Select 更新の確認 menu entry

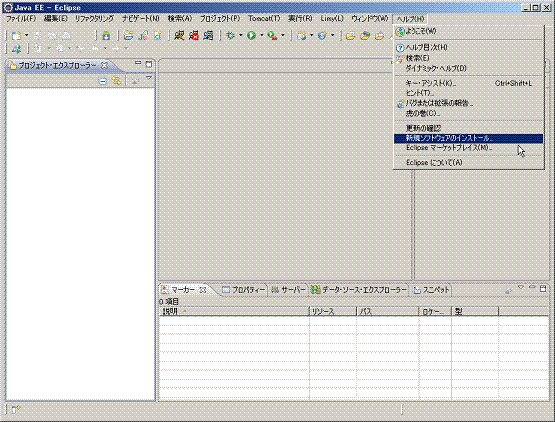(x=469, y=128)
